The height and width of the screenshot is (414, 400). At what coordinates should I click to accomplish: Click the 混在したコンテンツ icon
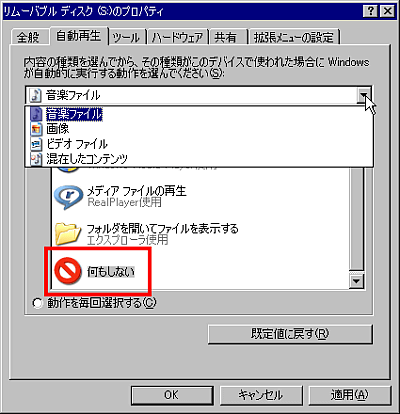tap(36, 159)
